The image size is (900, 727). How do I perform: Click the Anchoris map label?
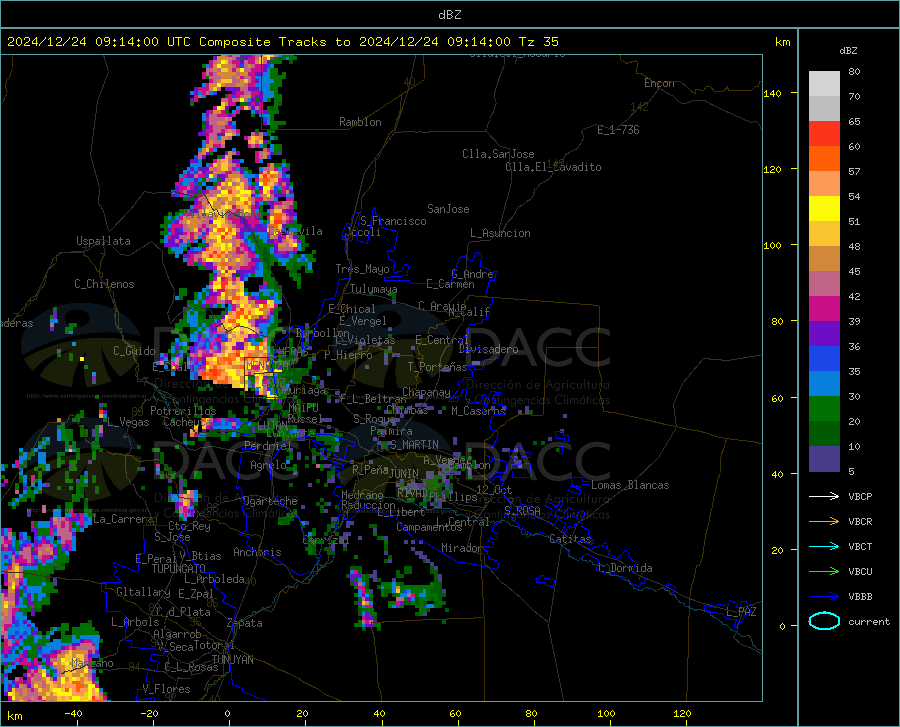pyautogui.click(x=257, y=552)
